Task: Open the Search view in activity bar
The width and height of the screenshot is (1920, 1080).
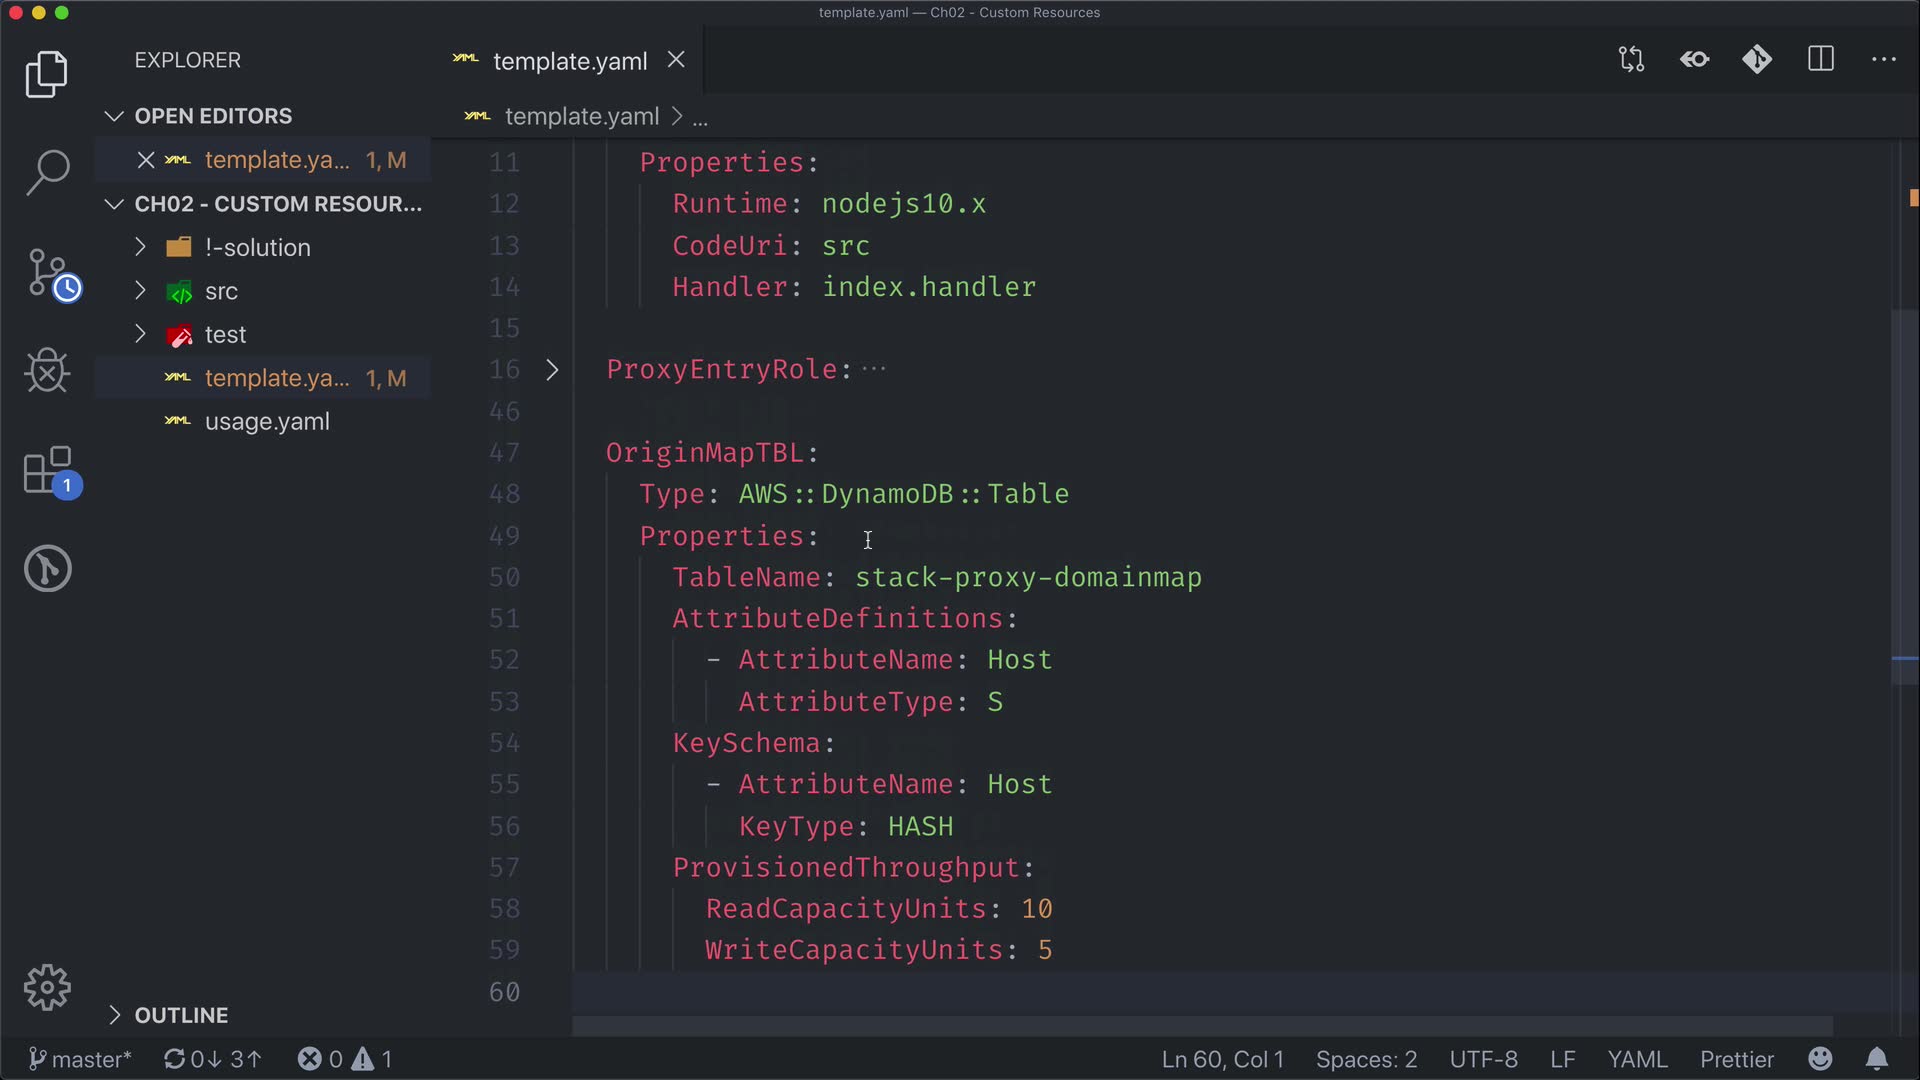Action: point(47,172)
